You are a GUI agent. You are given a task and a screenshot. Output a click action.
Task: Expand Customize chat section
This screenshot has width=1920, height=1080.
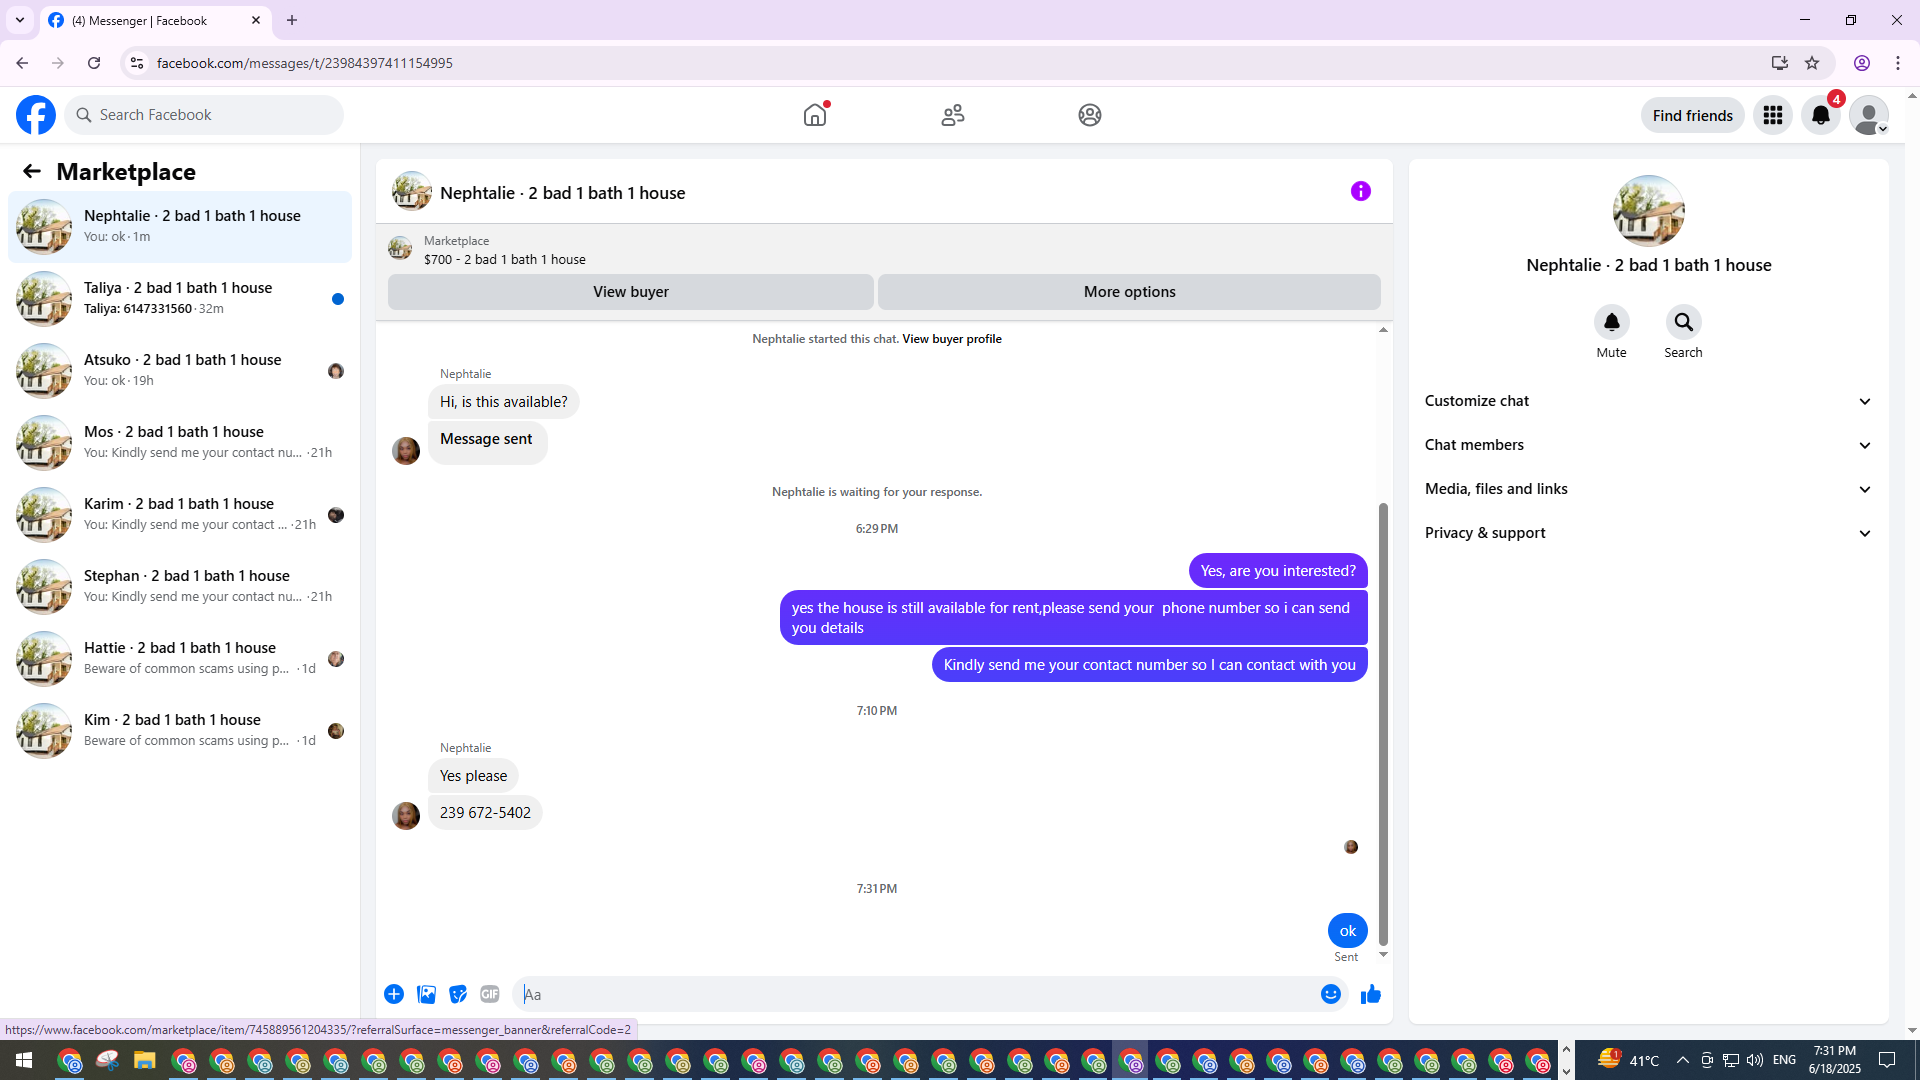(1648, 401)
